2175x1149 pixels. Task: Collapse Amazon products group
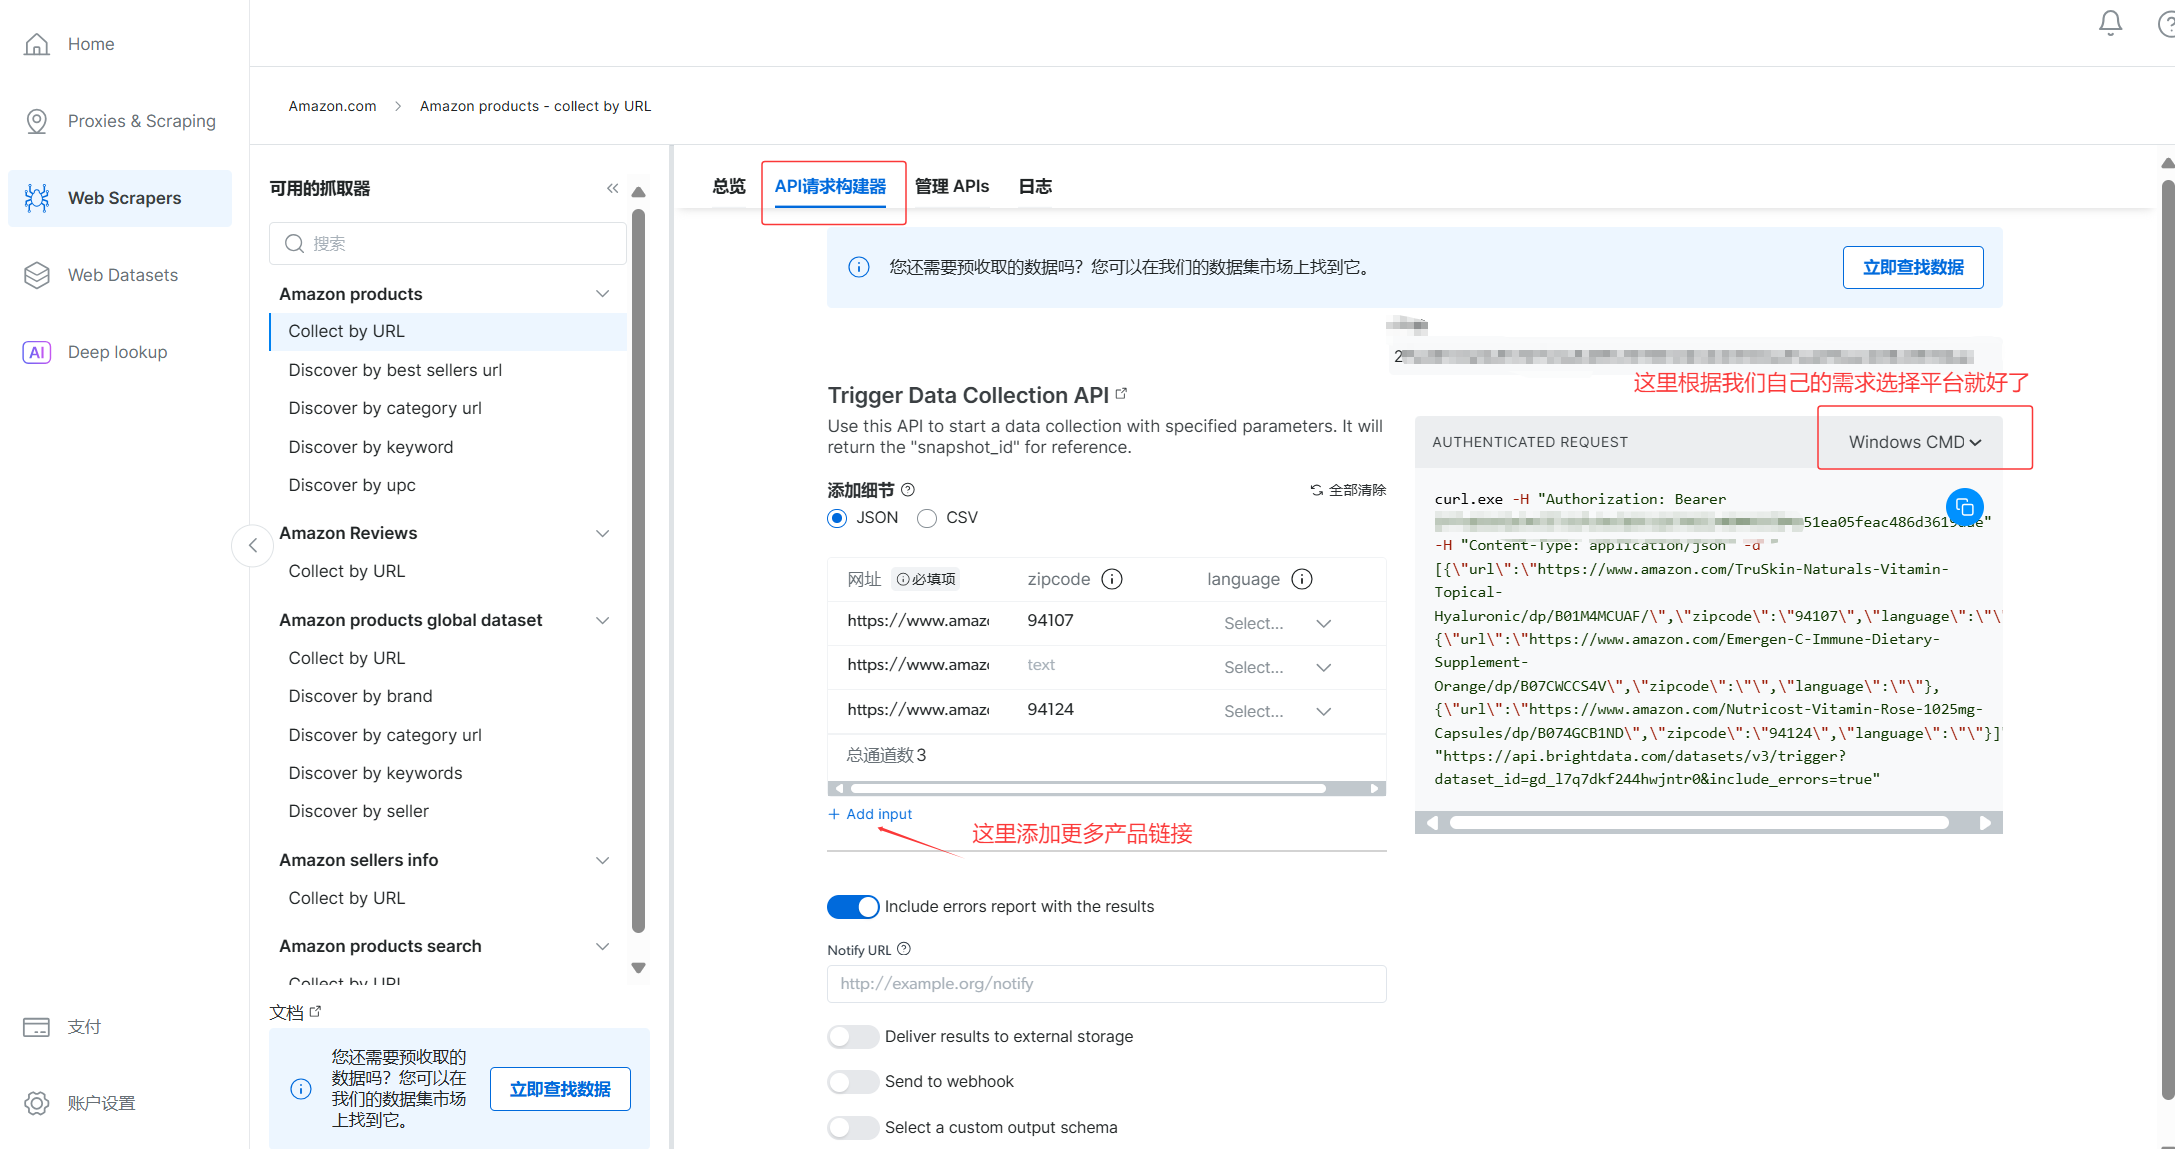tap(603, 293)
